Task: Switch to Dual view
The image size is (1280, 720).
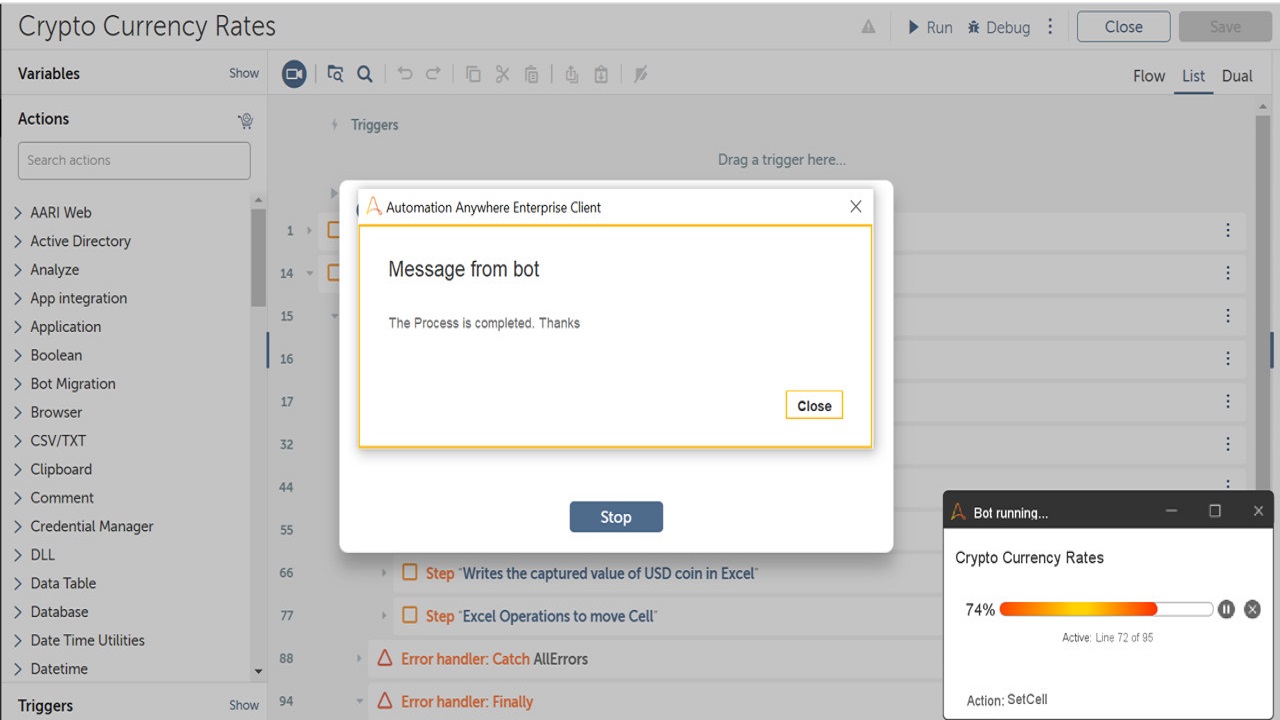Action: click(x=1237, y=76)
